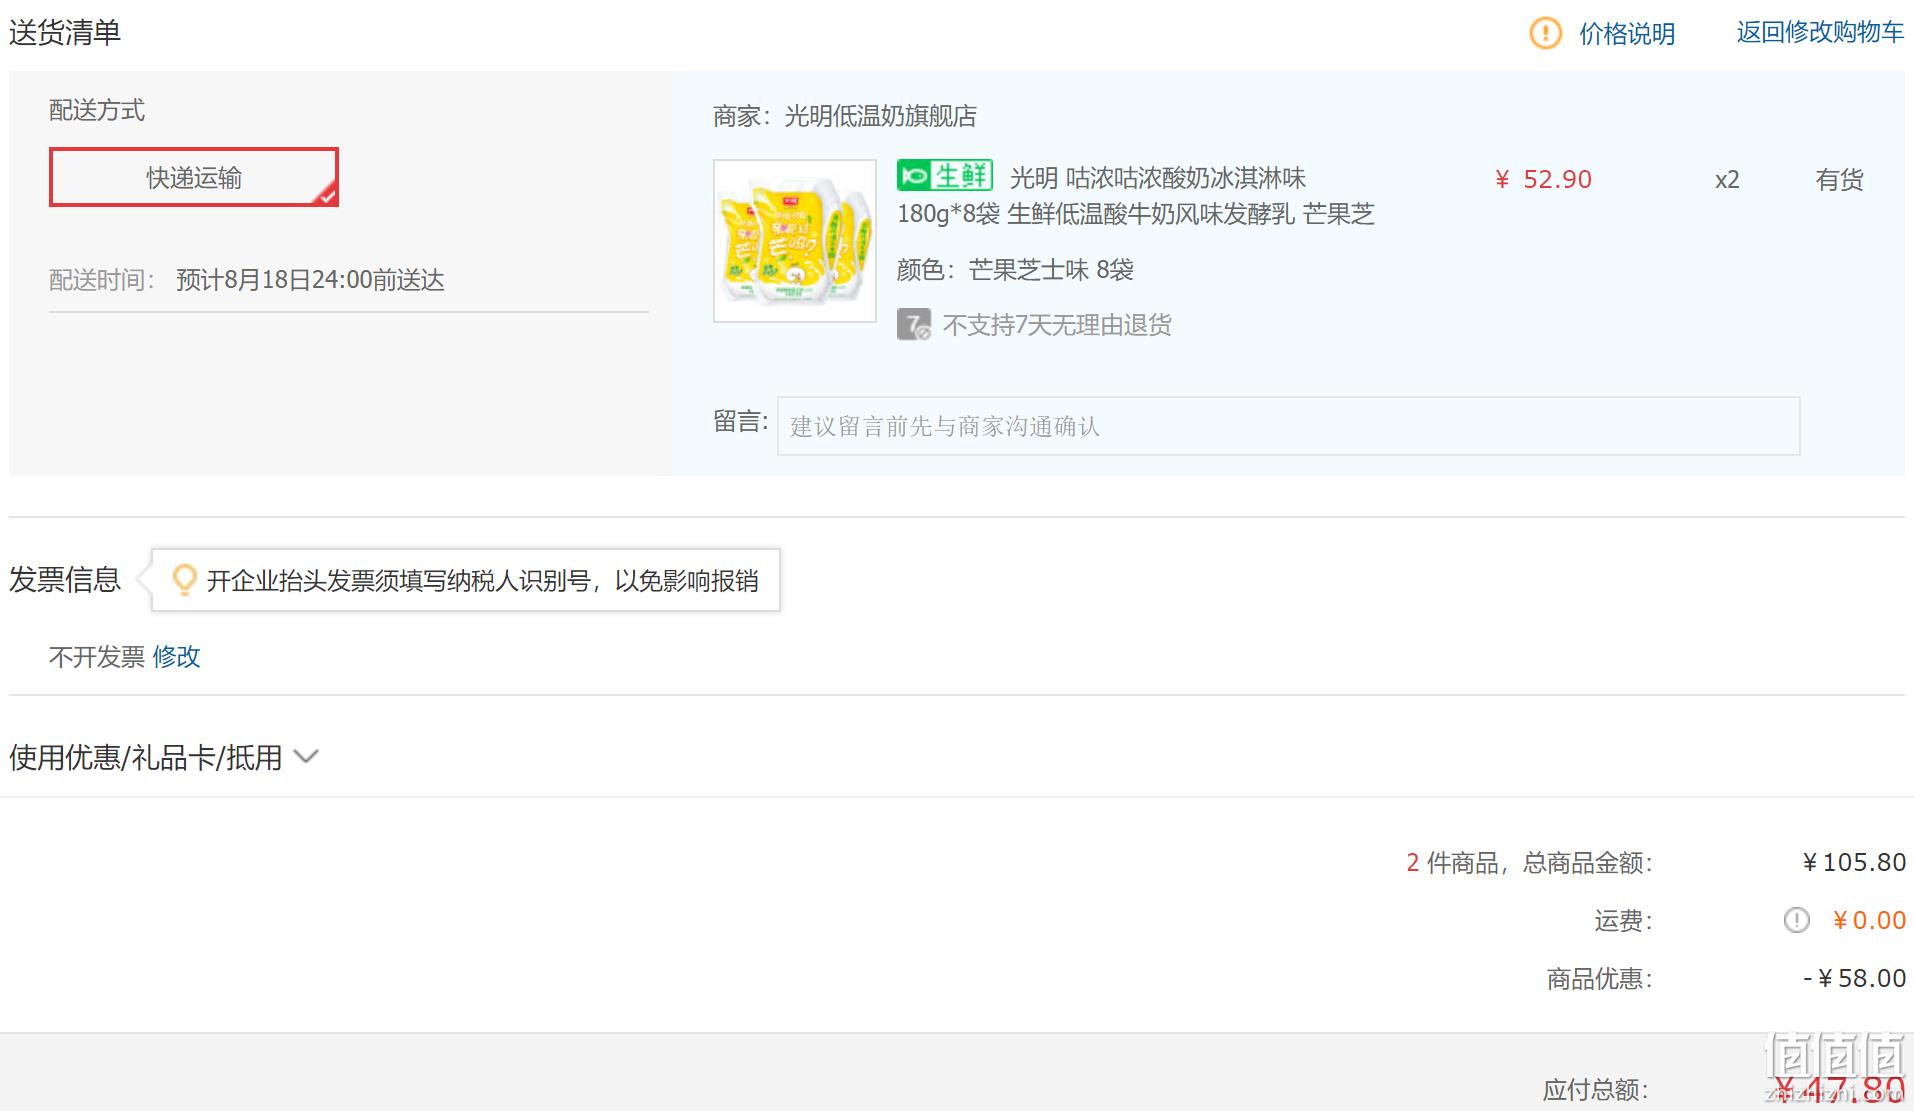Click the 使用优惠/礼品卡/抵用 heading text
Viewport: 1914px width, 1111px height.
coord(146,757)
